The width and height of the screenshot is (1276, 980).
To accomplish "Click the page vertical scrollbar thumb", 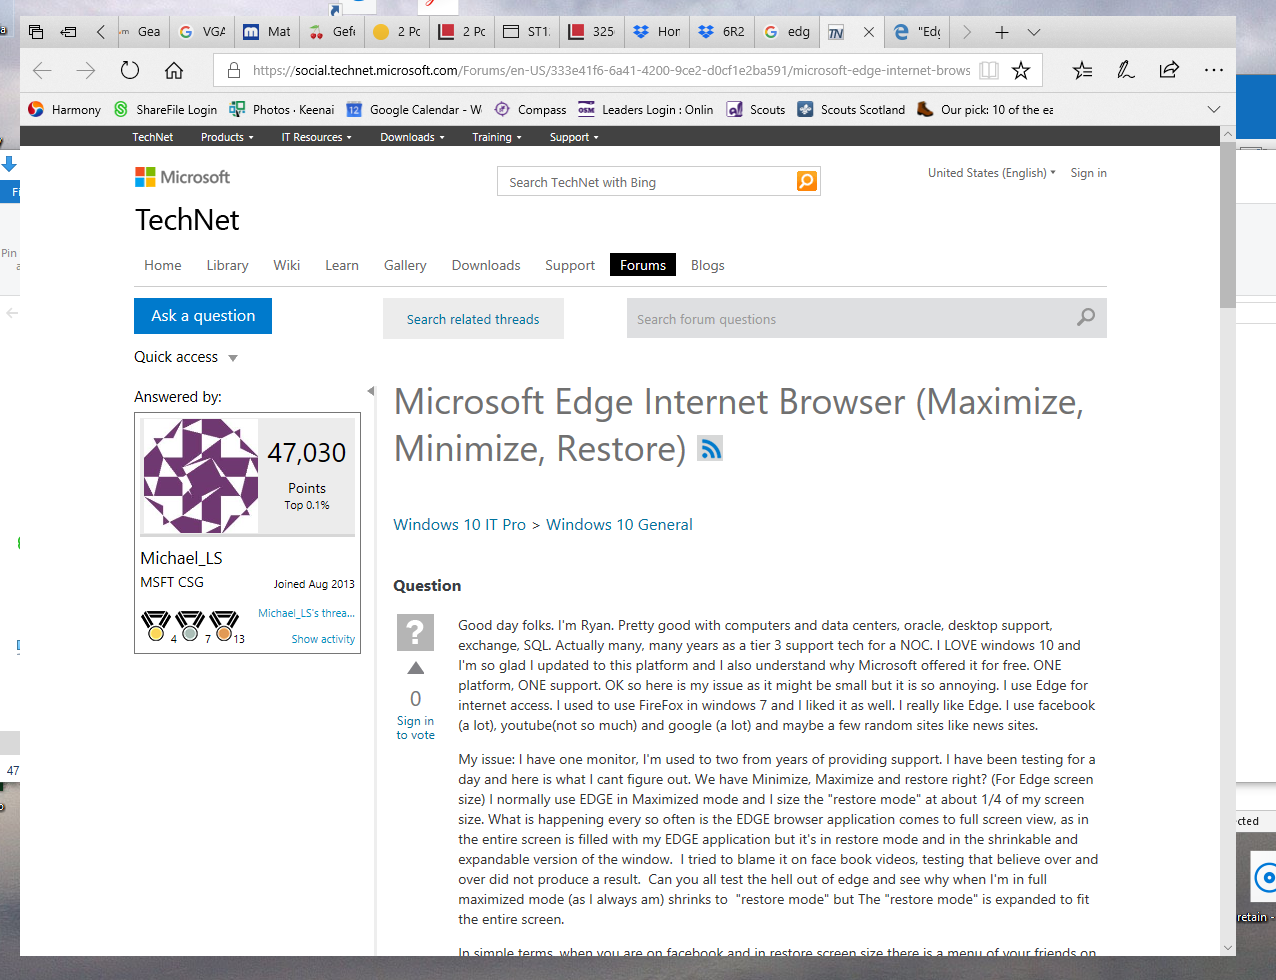I will click(1228, 225).
